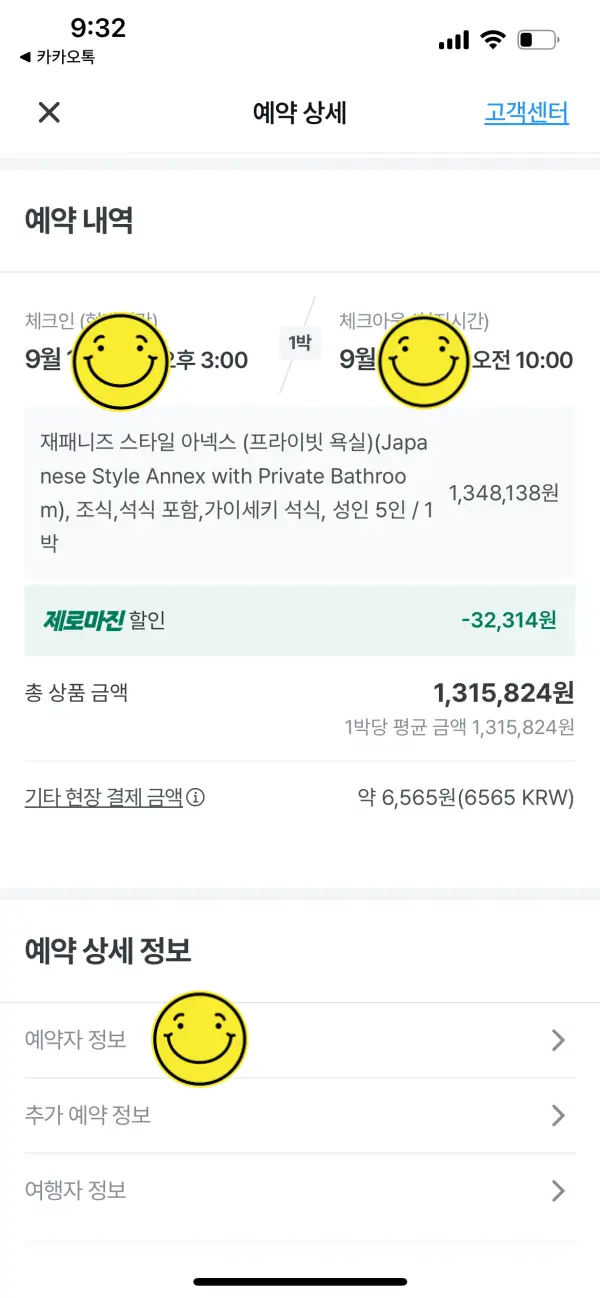This screenshot has width=600, height=1298.
Task: Tap the 1박 night-count badge between check-in and check-out
Action: [x=299, y=344]
